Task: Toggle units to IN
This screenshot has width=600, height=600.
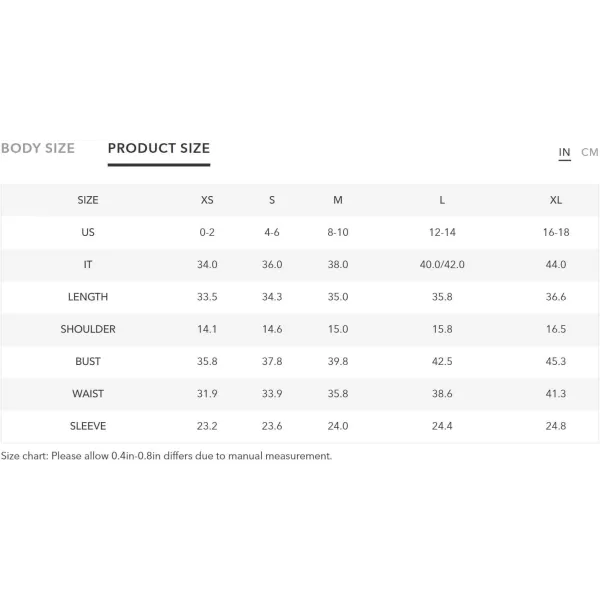Action: [564, 152]
